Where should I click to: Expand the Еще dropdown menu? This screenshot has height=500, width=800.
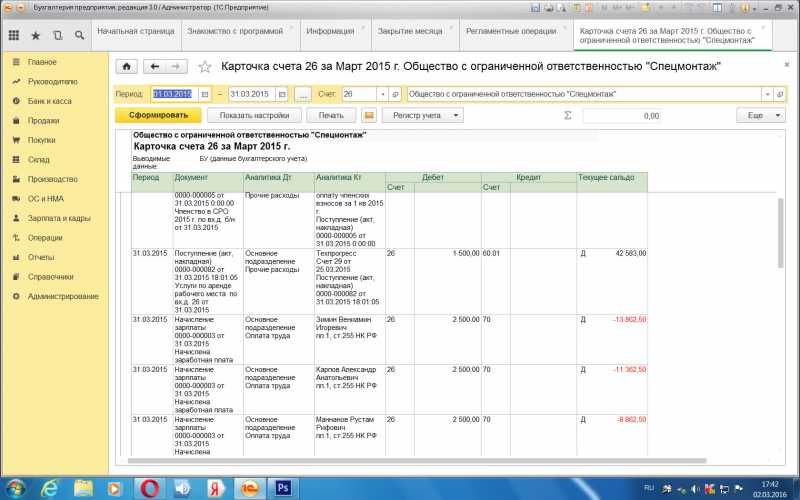pyautogui.click(x=760, y=115)
